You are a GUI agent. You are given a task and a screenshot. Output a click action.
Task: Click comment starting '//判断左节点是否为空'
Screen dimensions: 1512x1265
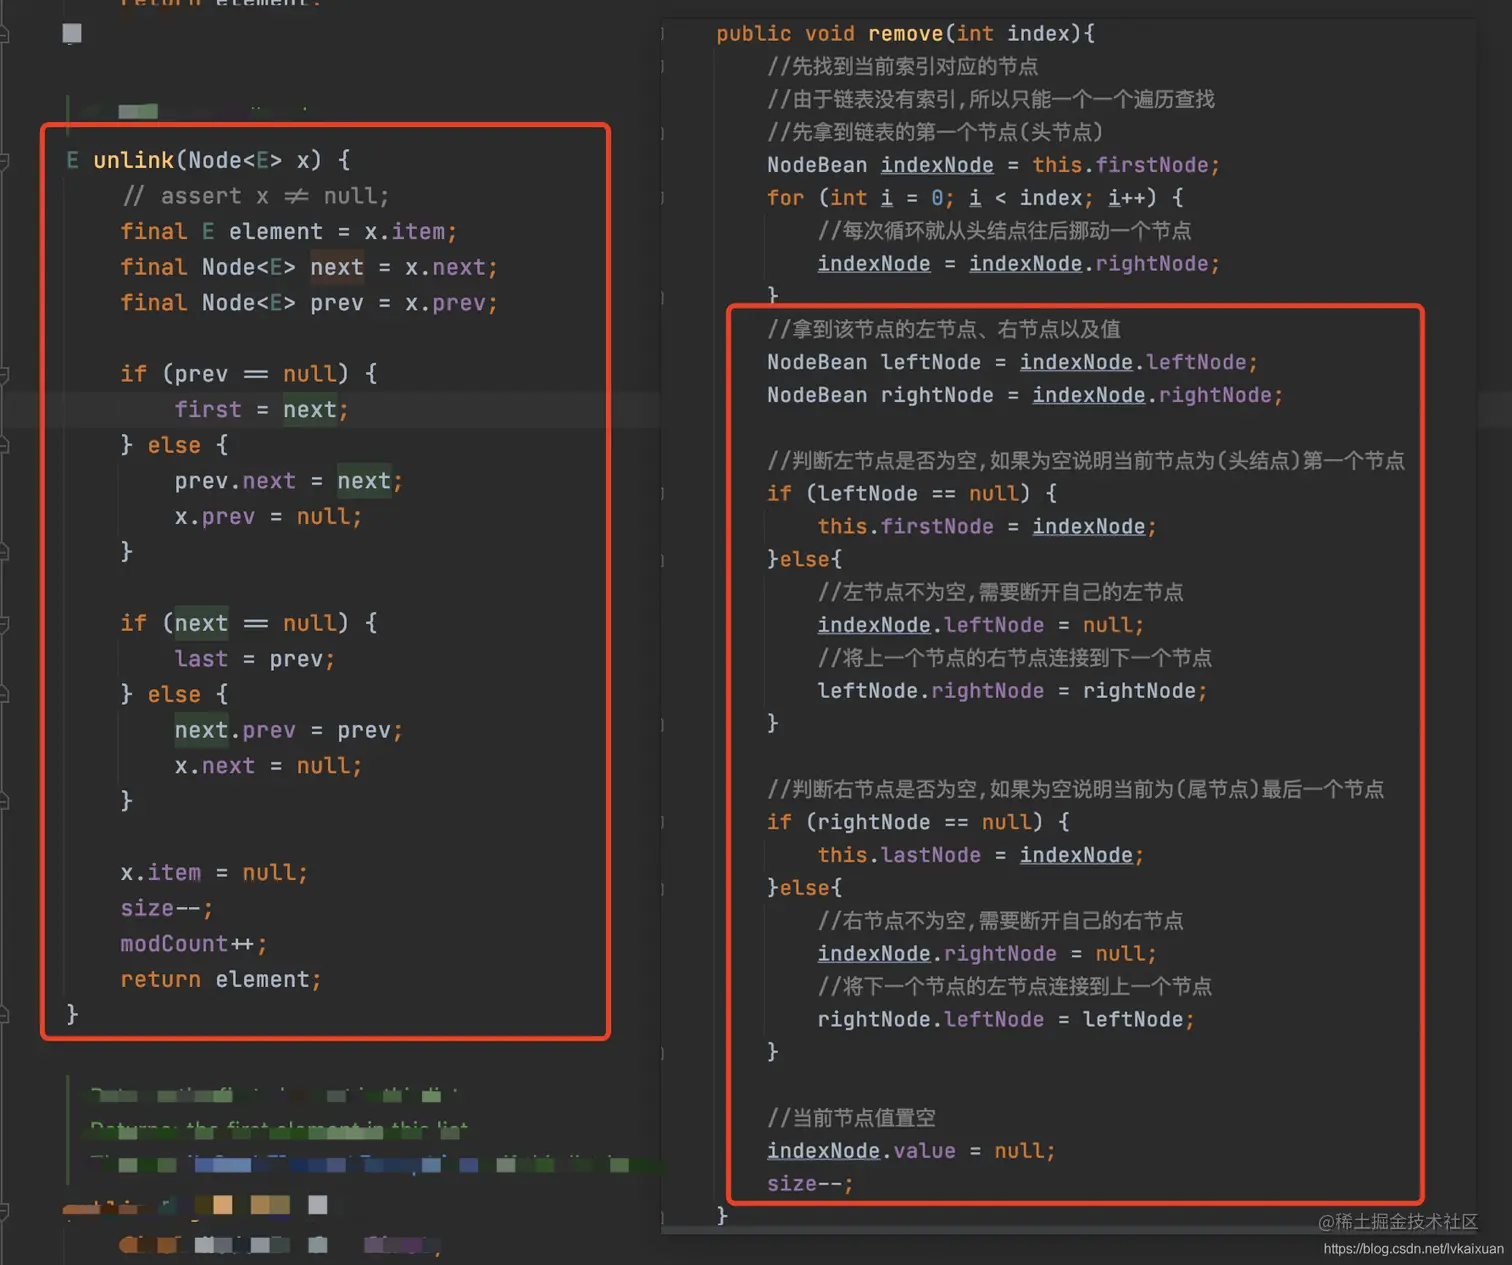tap(1086, 461)
